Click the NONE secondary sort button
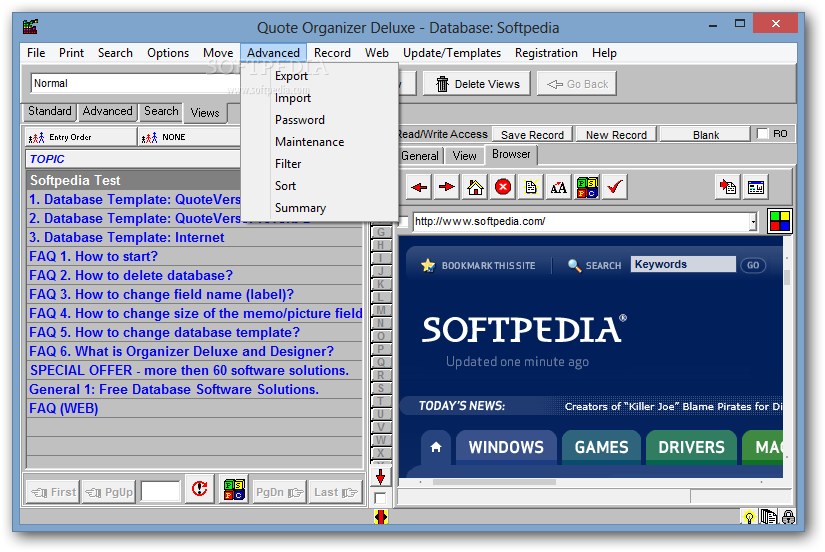 189,137
